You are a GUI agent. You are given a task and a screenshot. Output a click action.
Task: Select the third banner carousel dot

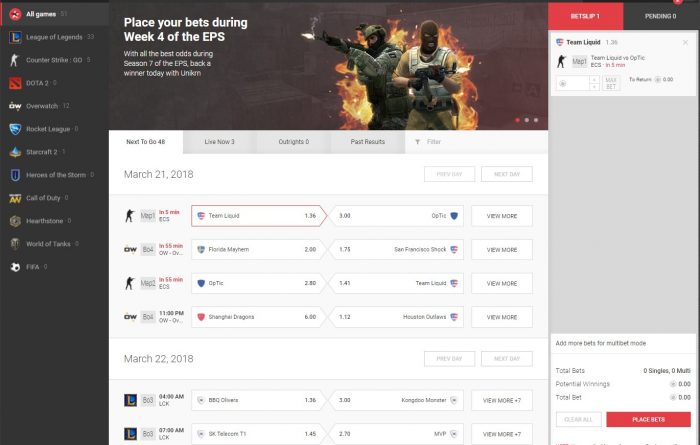click(x=536, y=120)
